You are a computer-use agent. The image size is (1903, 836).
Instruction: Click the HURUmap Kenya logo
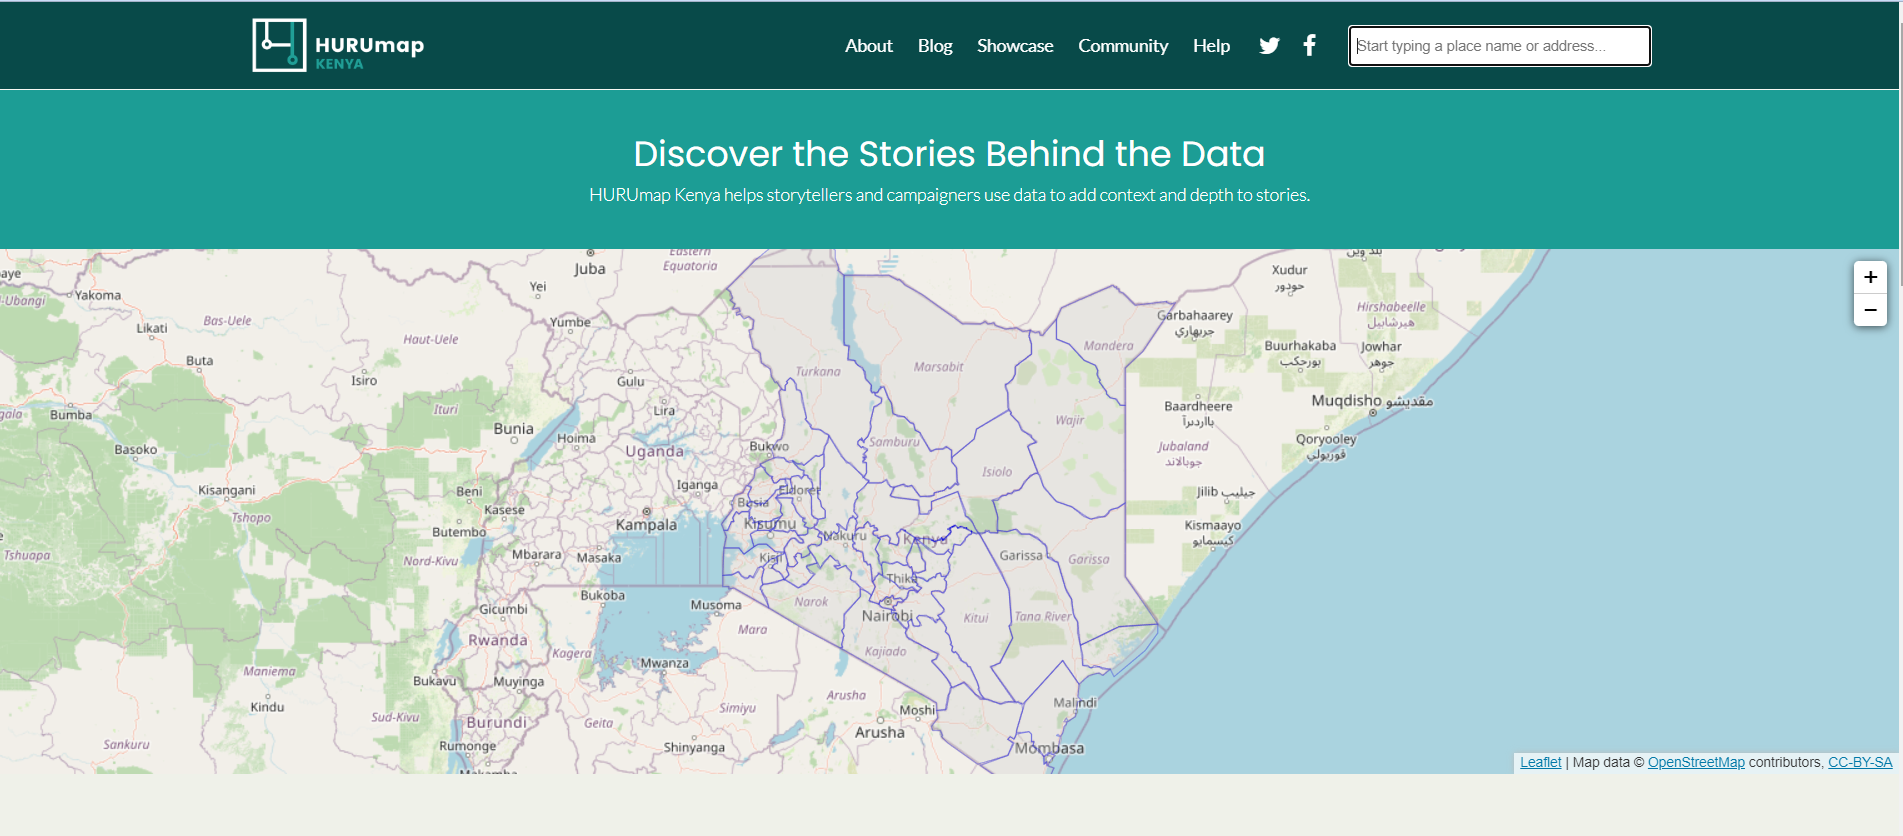(x=338, y=46)
